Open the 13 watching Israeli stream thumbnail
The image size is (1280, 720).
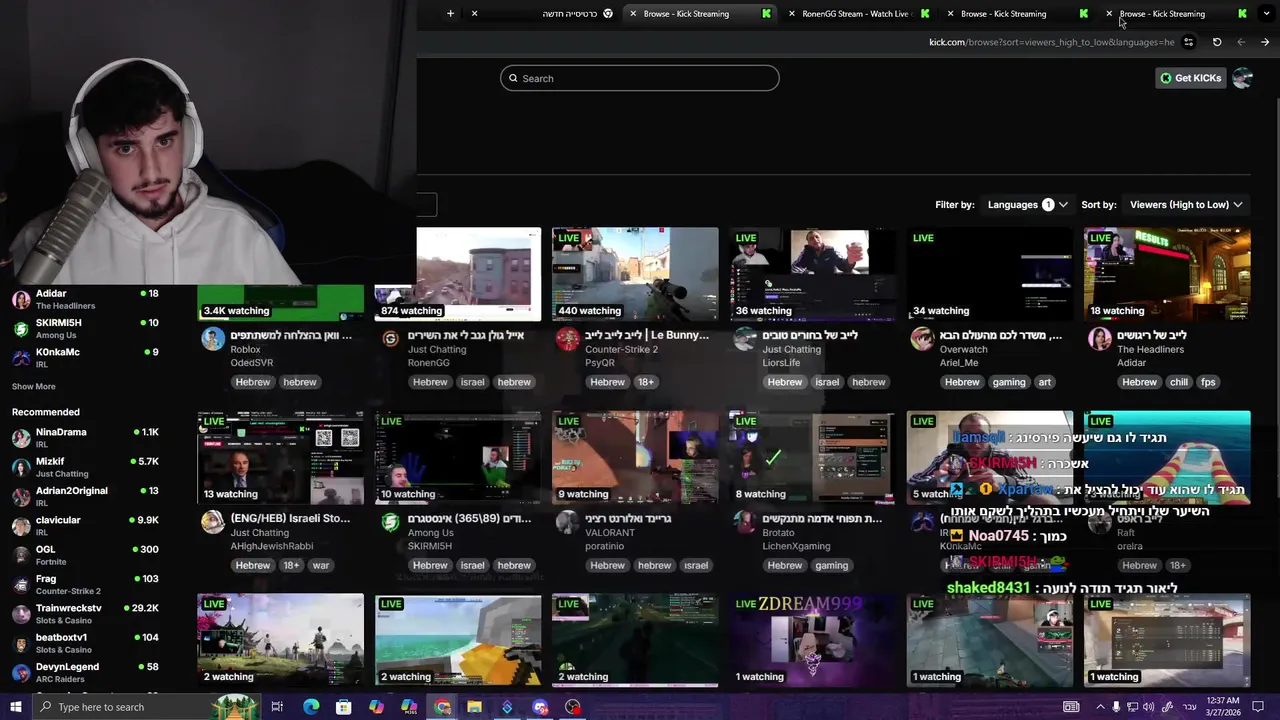[x=281, y=457]
